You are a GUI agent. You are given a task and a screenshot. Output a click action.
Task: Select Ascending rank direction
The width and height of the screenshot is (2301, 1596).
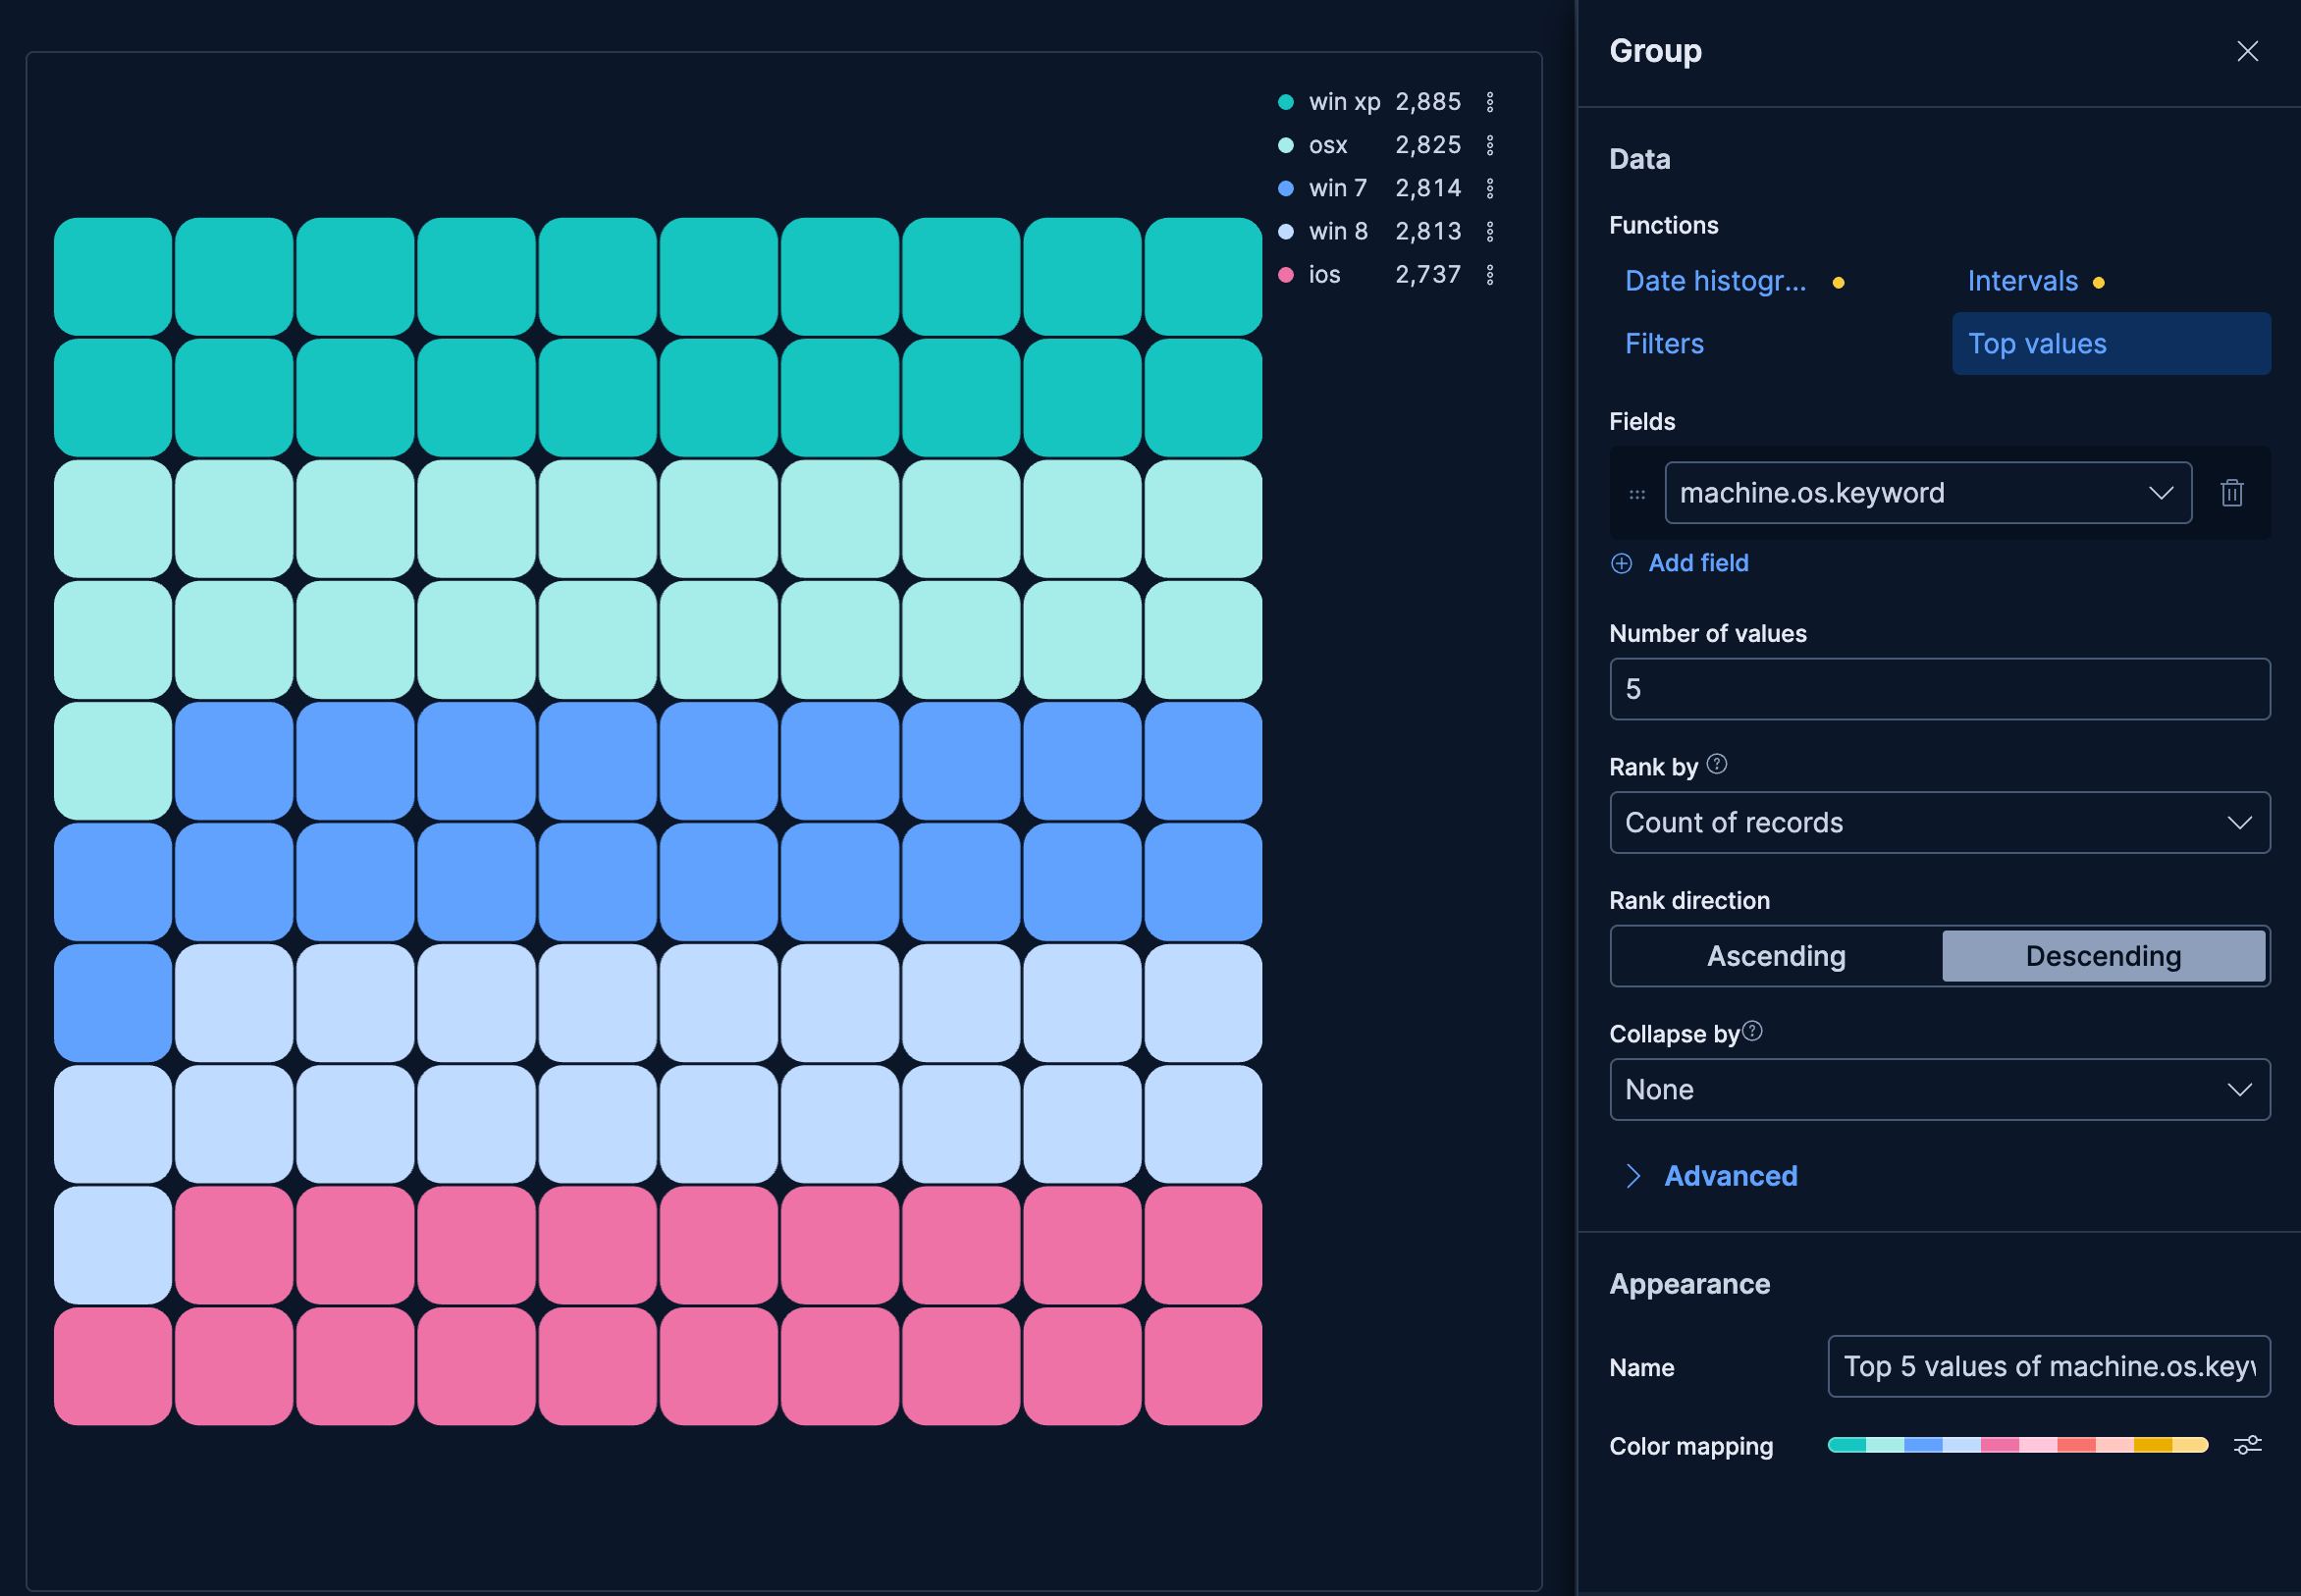click(1776, 956)
